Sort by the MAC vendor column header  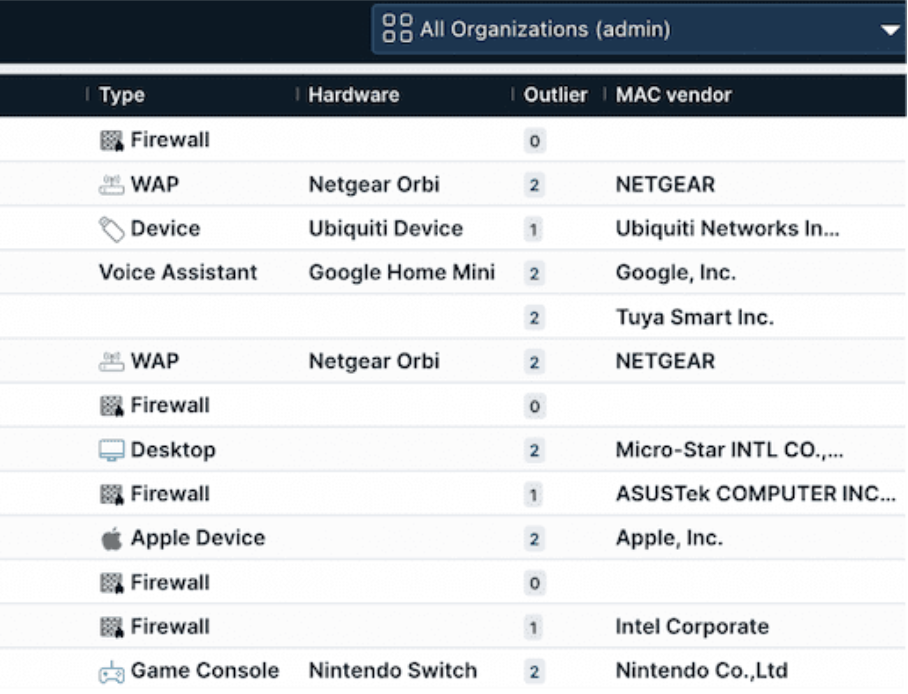[673, 95]
